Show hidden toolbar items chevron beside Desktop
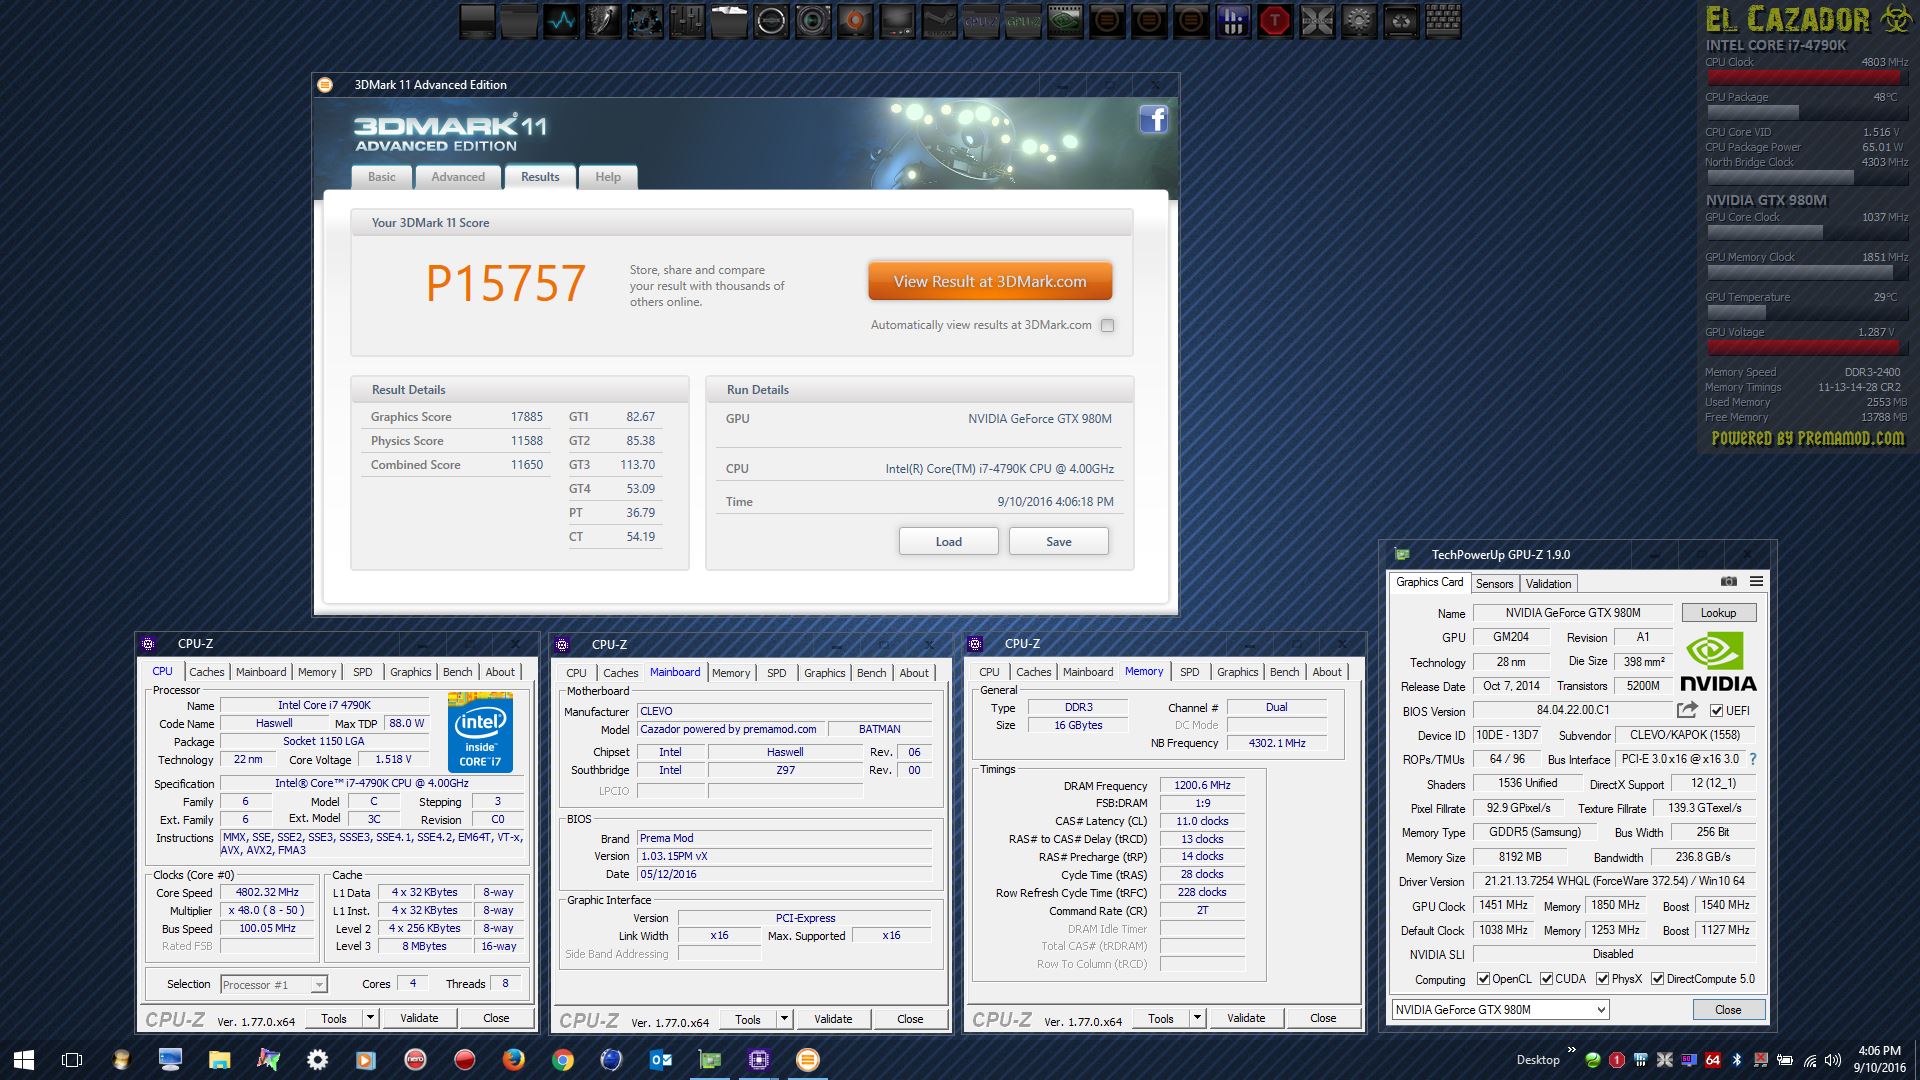1920x1080 pixels. coord(1571,1050)
